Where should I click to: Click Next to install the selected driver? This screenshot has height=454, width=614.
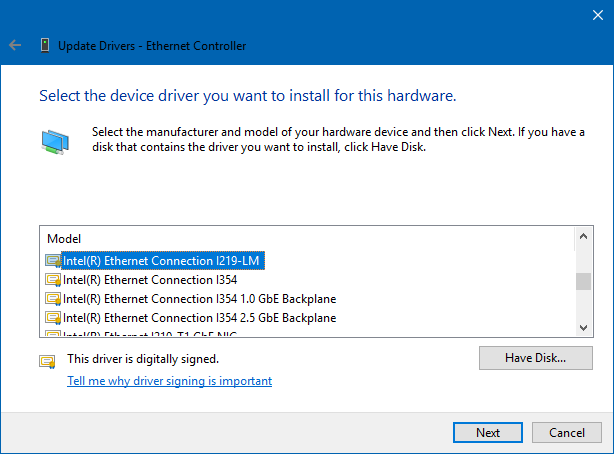click(488, 433)
